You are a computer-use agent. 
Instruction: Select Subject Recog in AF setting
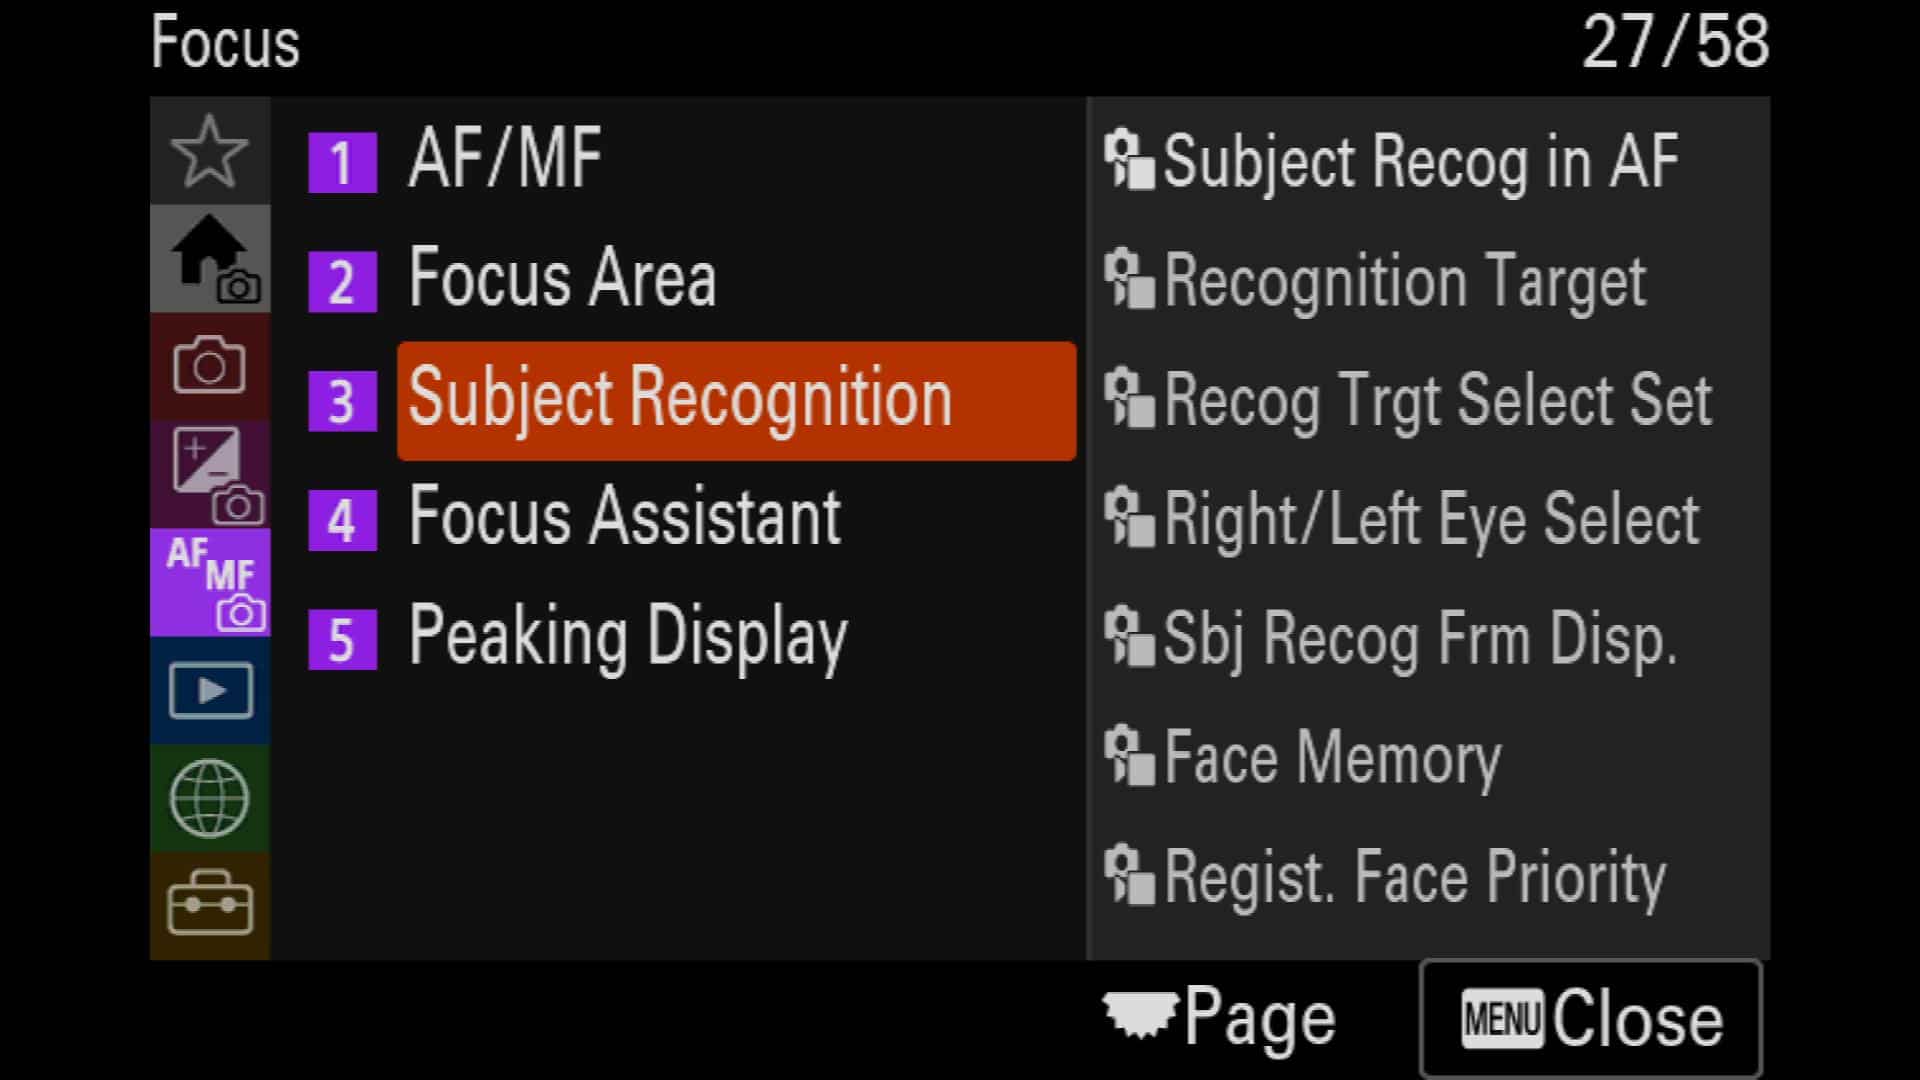pyautogui.click(x=1428, y=161)
